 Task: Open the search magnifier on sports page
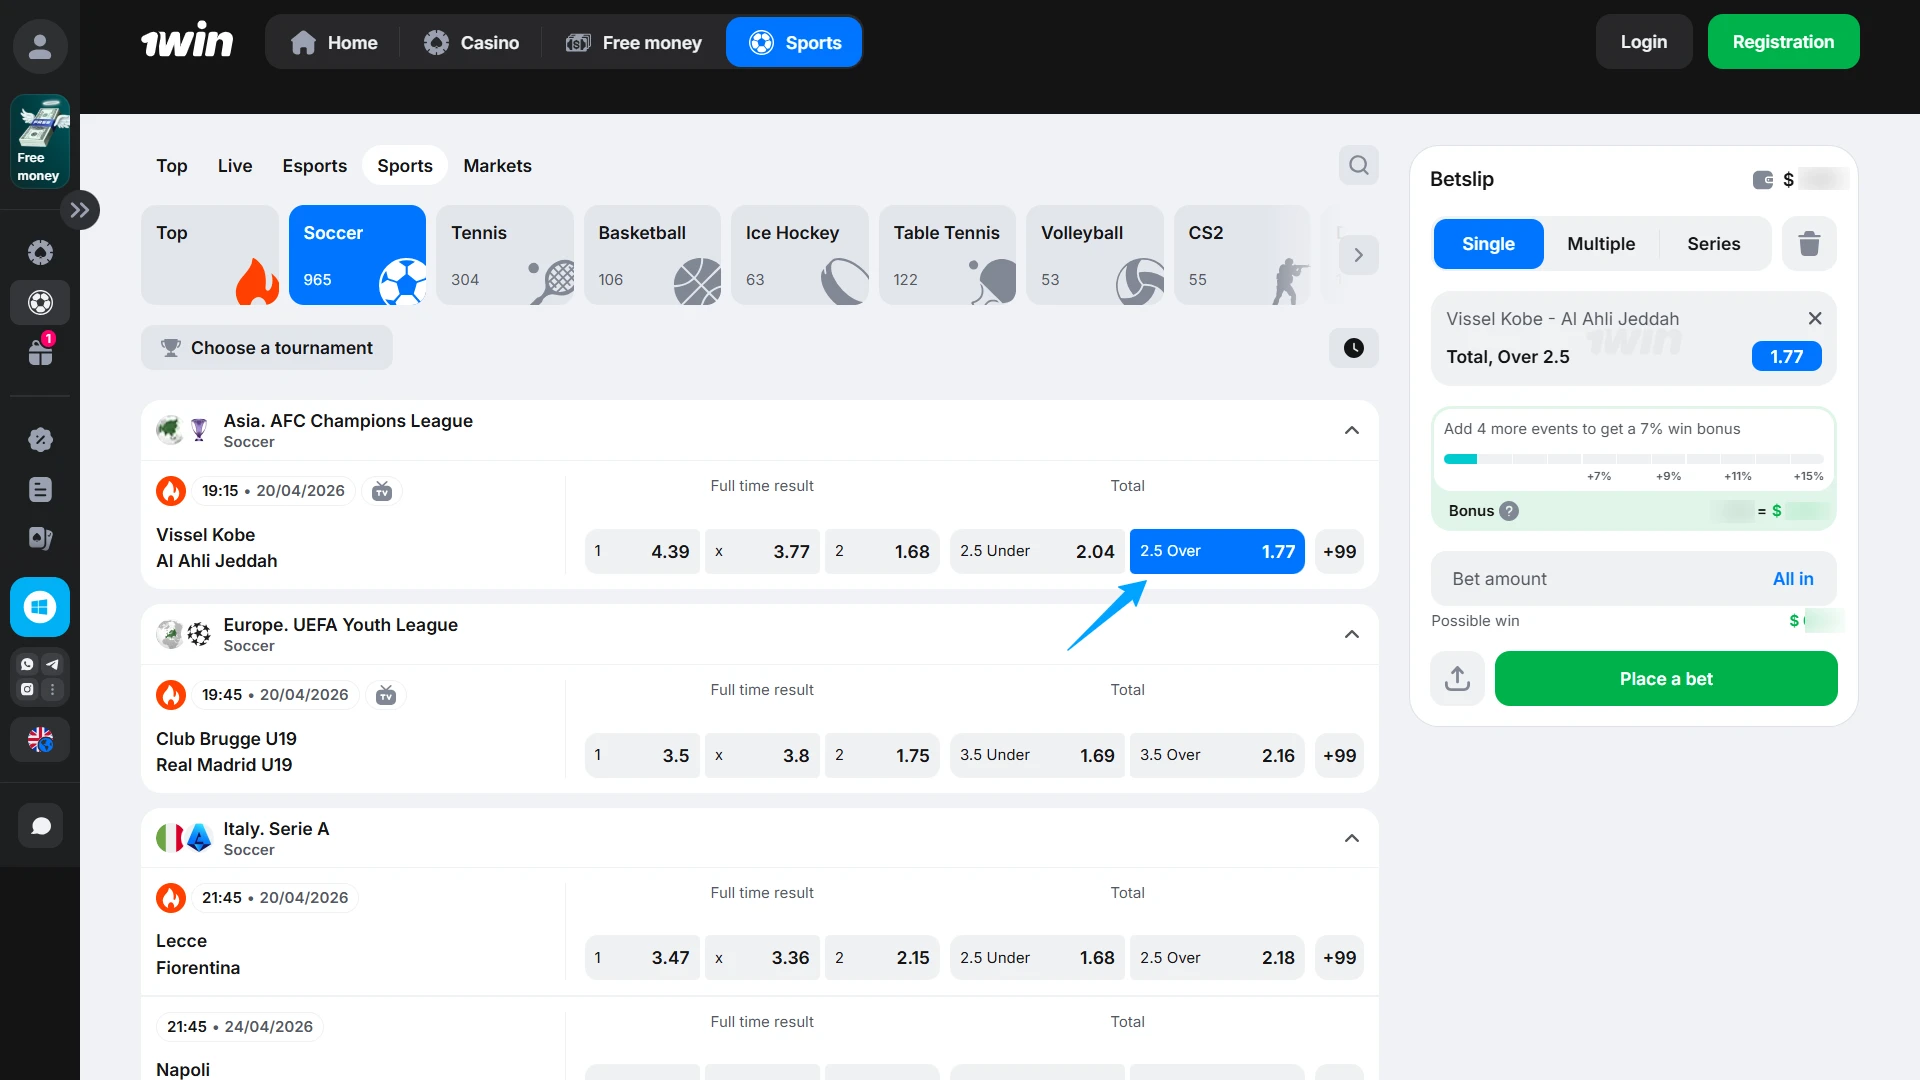1358,165
